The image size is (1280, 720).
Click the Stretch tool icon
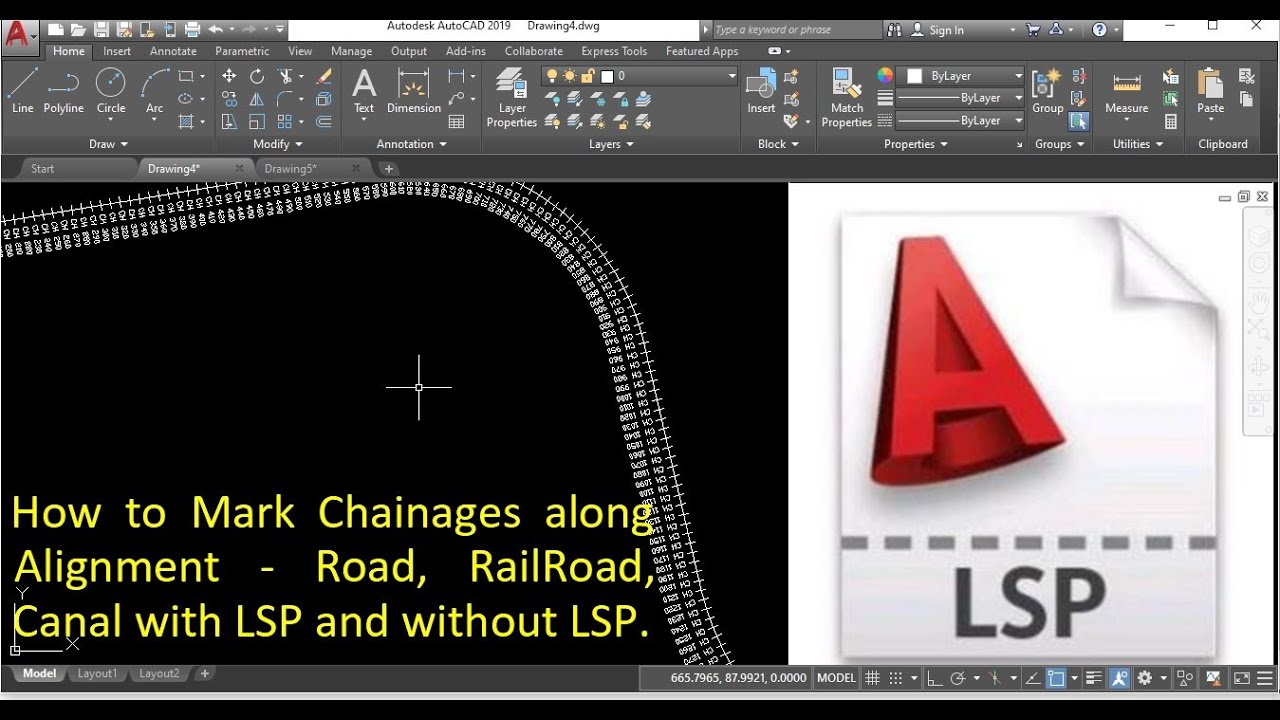[x=229, y=122]
